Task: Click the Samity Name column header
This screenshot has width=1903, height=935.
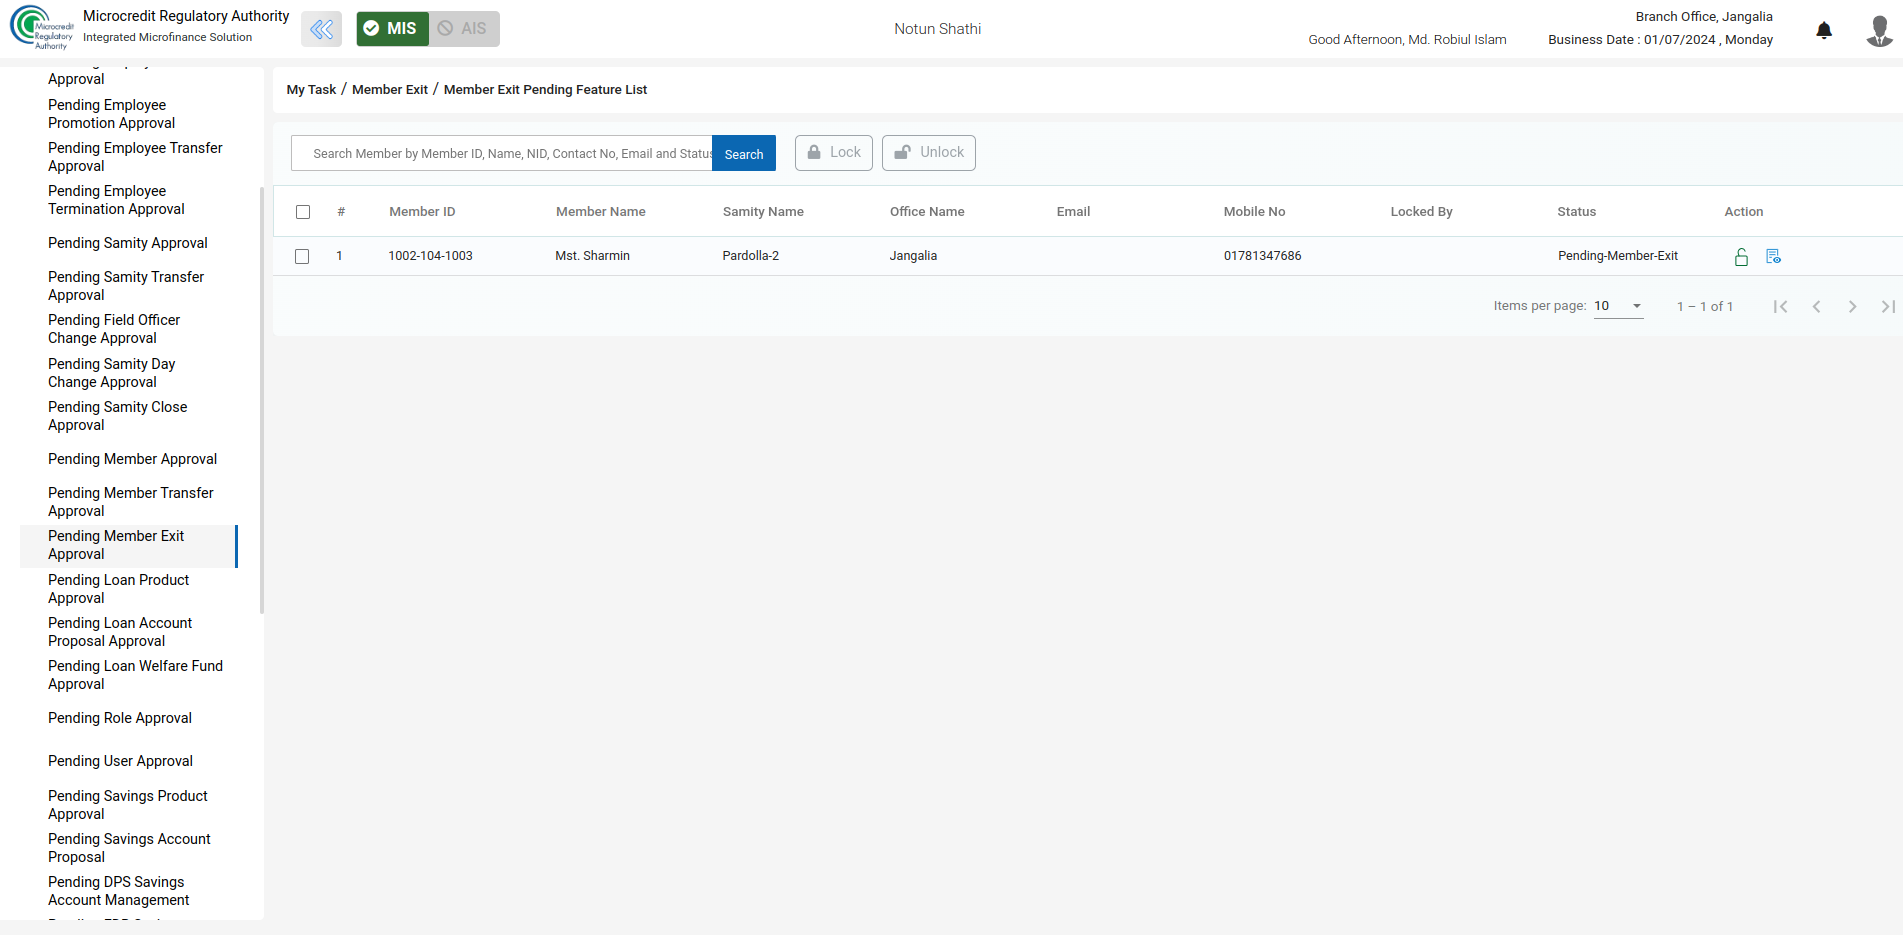Action: coord(763,212)
